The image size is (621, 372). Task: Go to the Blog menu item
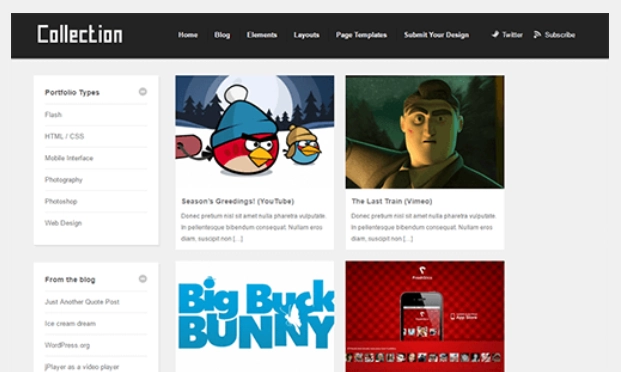pyautogui.click(x=222, y=35)
